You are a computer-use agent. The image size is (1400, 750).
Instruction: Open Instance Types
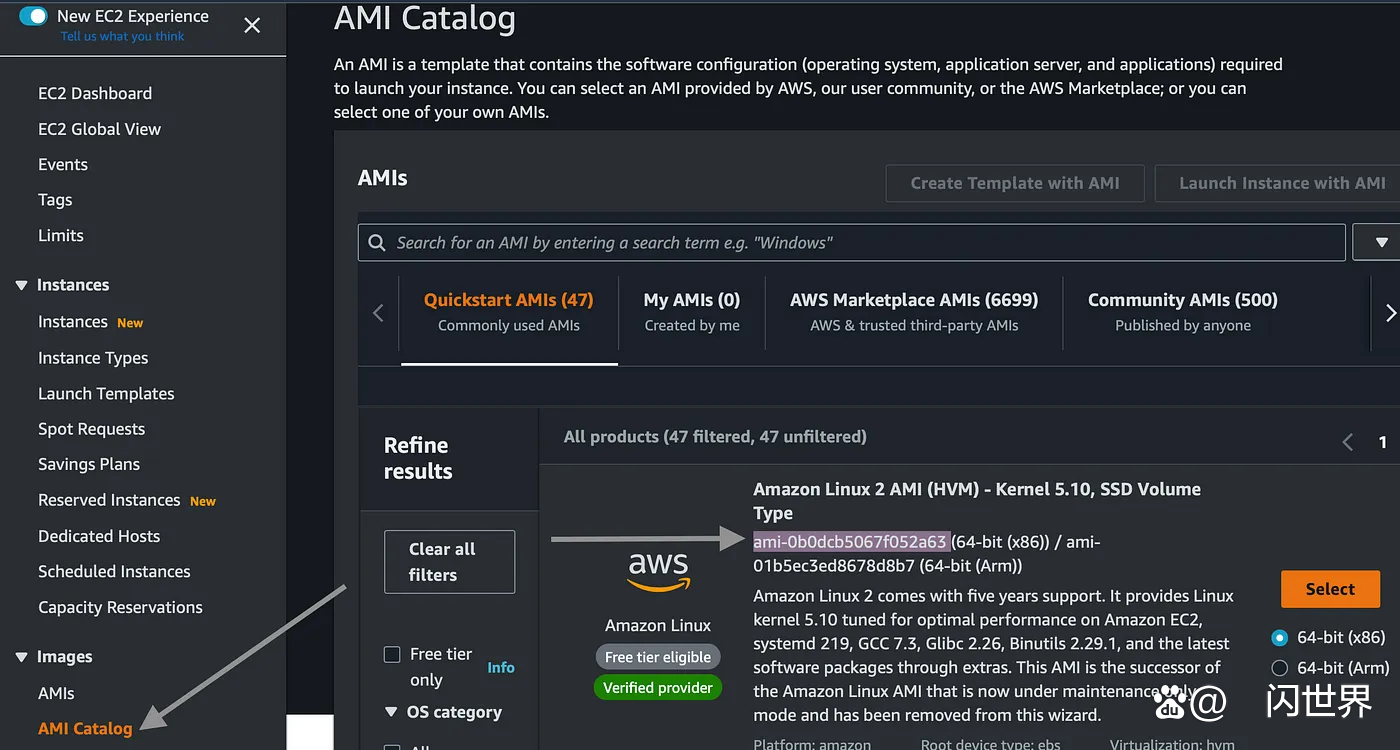93,358
